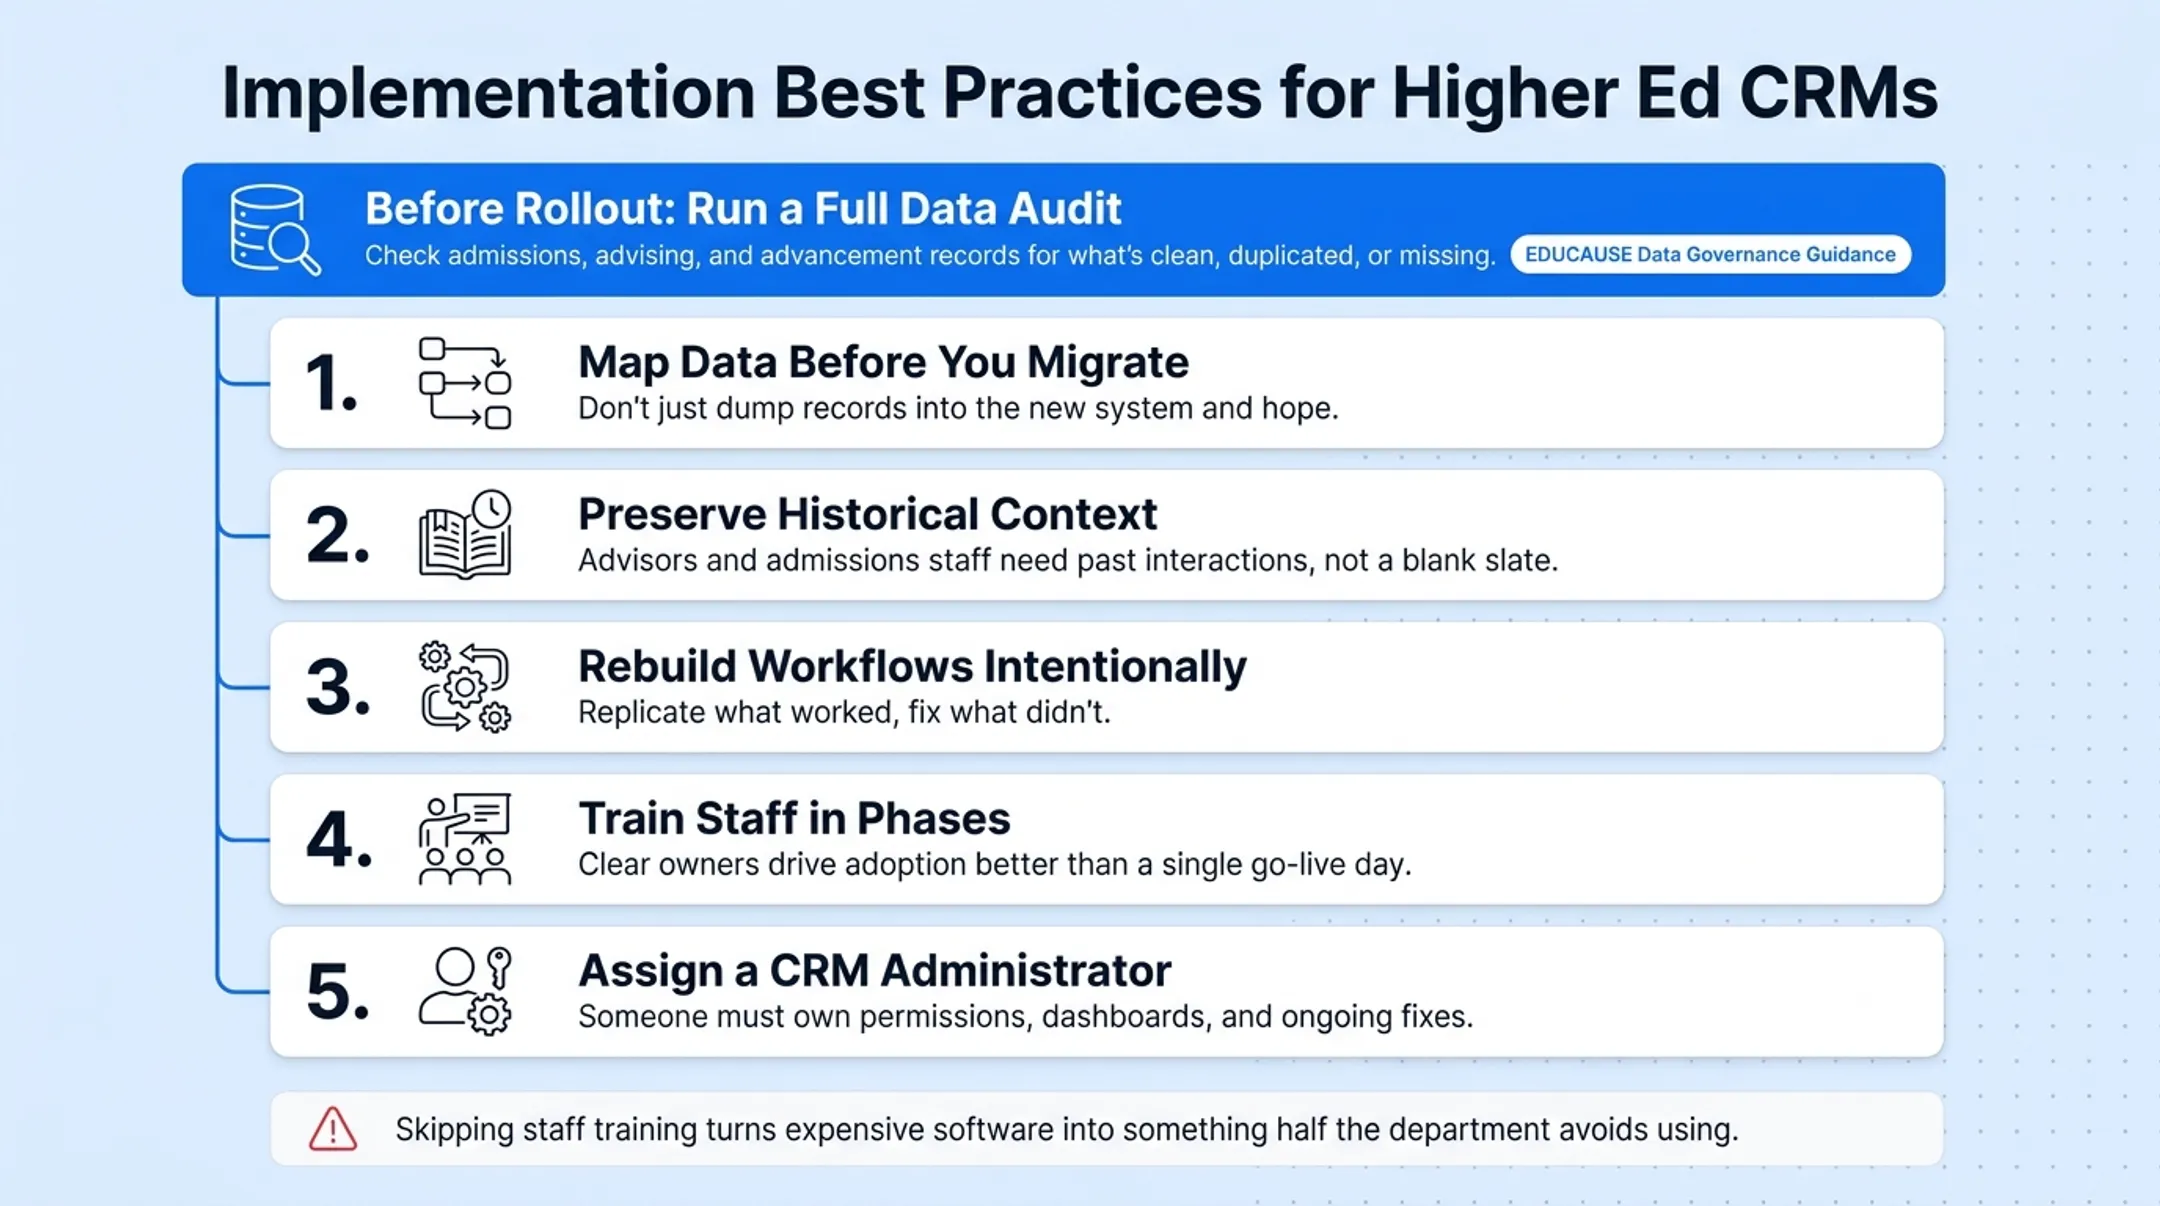Click the step number '2.' label
Image resolution: width=2160 pixels, height=1206 pixels.
(x=337, y=535)
